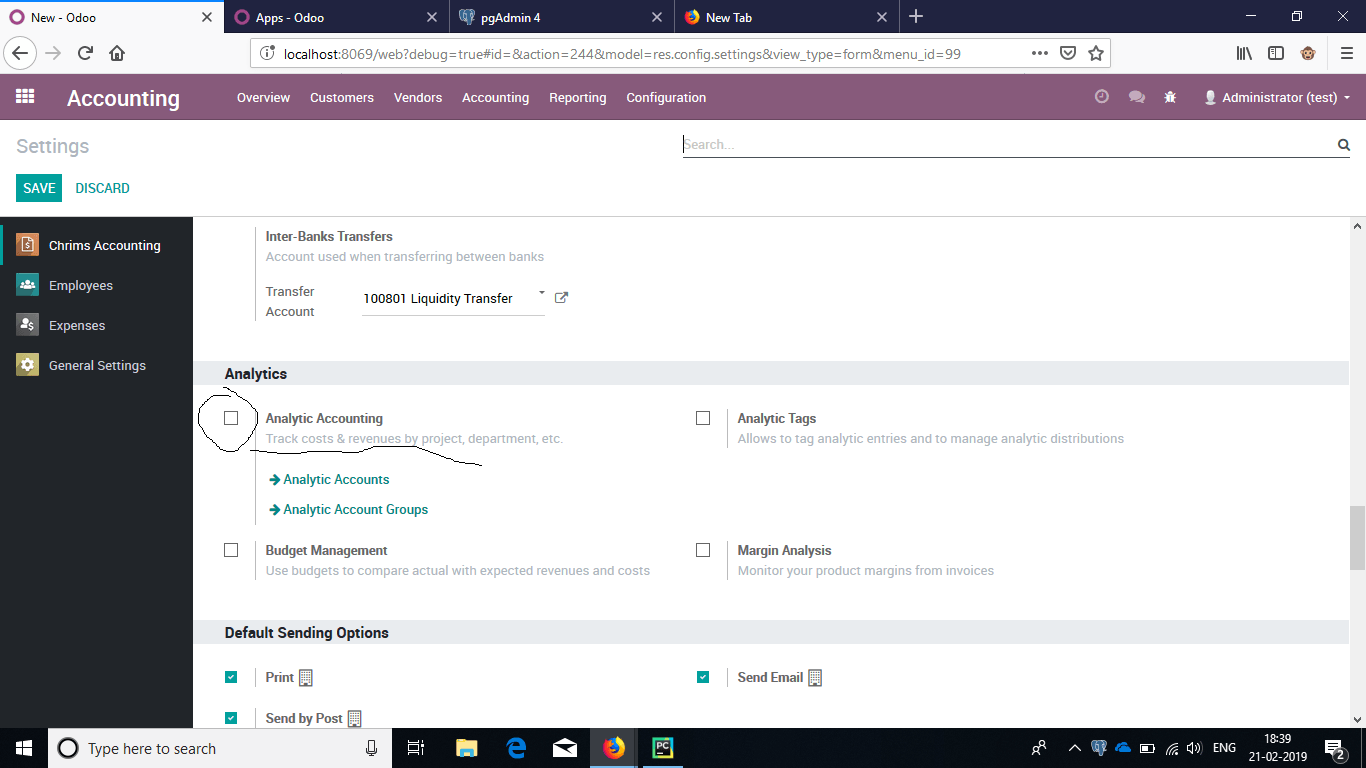Click the SAVE button

click(x=39, y=188)
